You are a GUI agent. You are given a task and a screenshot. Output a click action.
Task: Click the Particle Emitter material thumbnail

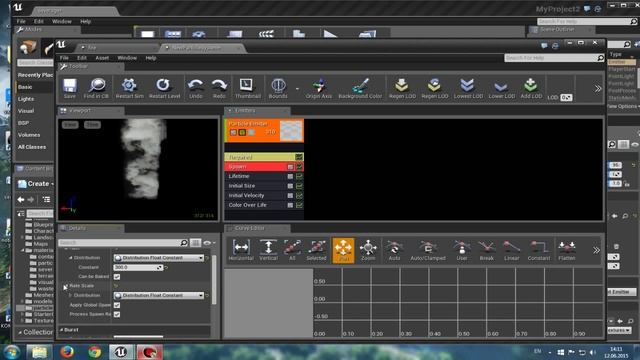(x=291, y=131)
